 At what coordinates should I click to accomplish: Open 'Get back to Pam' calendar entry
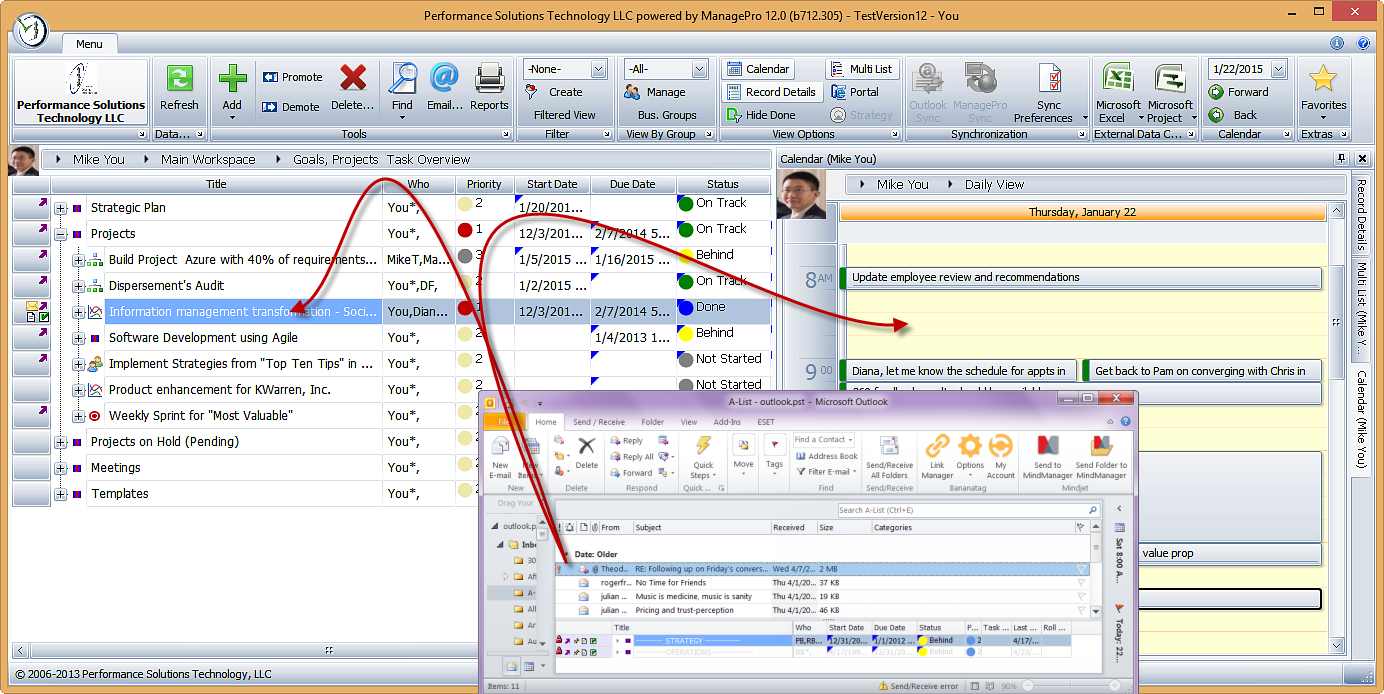tap(1202, 371)
